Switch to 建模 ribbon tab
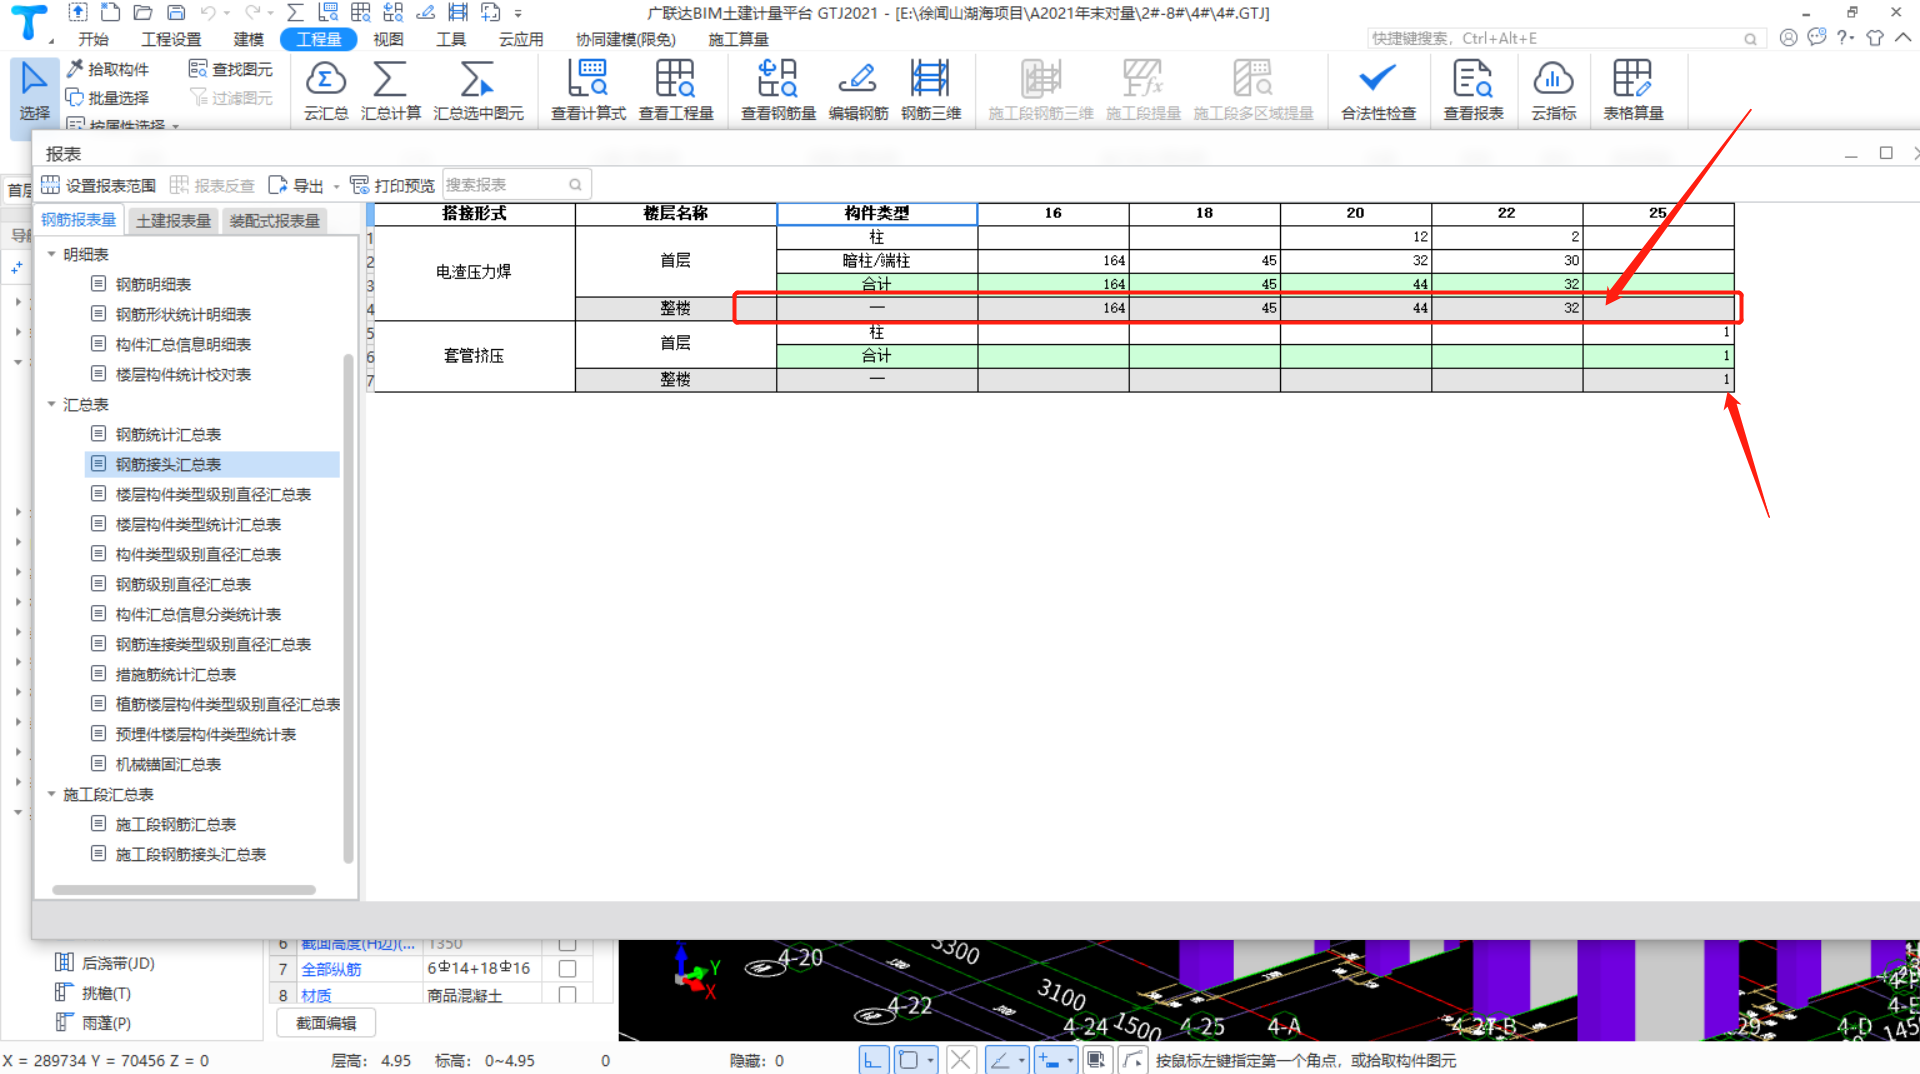This screenshot has width=1920, height=1074. (248, 39)
